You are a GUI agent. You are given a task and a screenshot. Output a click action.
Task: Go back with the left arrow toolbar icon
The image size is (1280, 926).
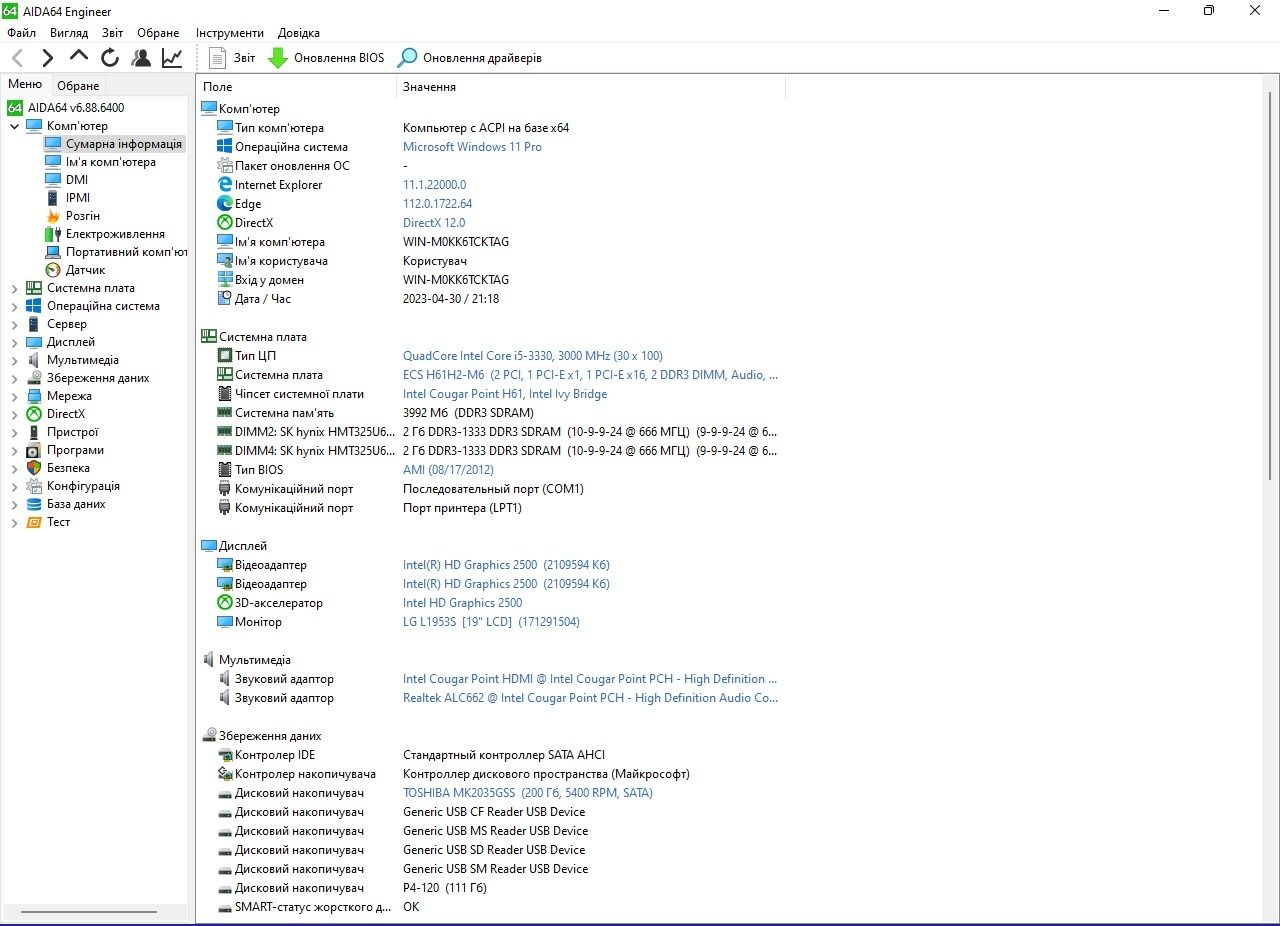[17, 58]
